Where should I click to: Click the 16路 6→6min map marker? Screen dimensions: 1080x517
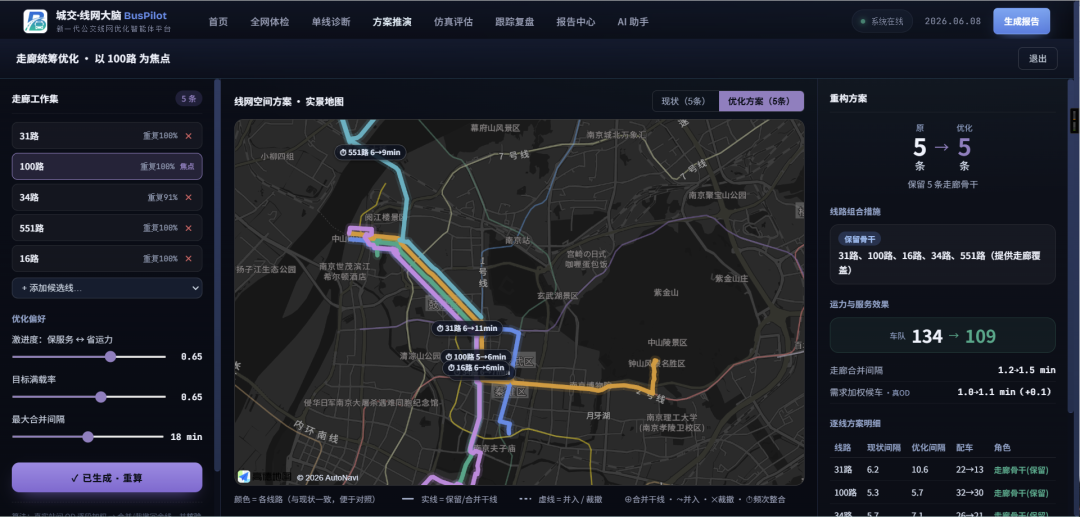(x=478, y=368)
